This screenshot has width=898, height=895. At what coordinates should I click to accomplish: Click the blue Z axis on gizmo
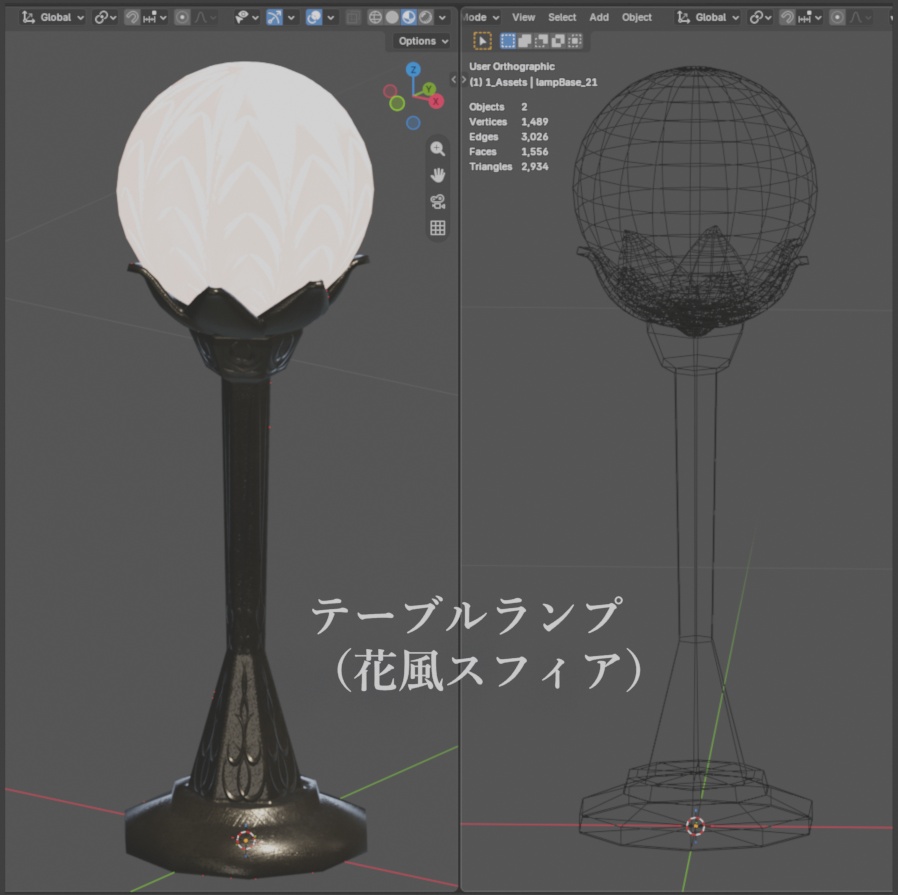[413, 70]
